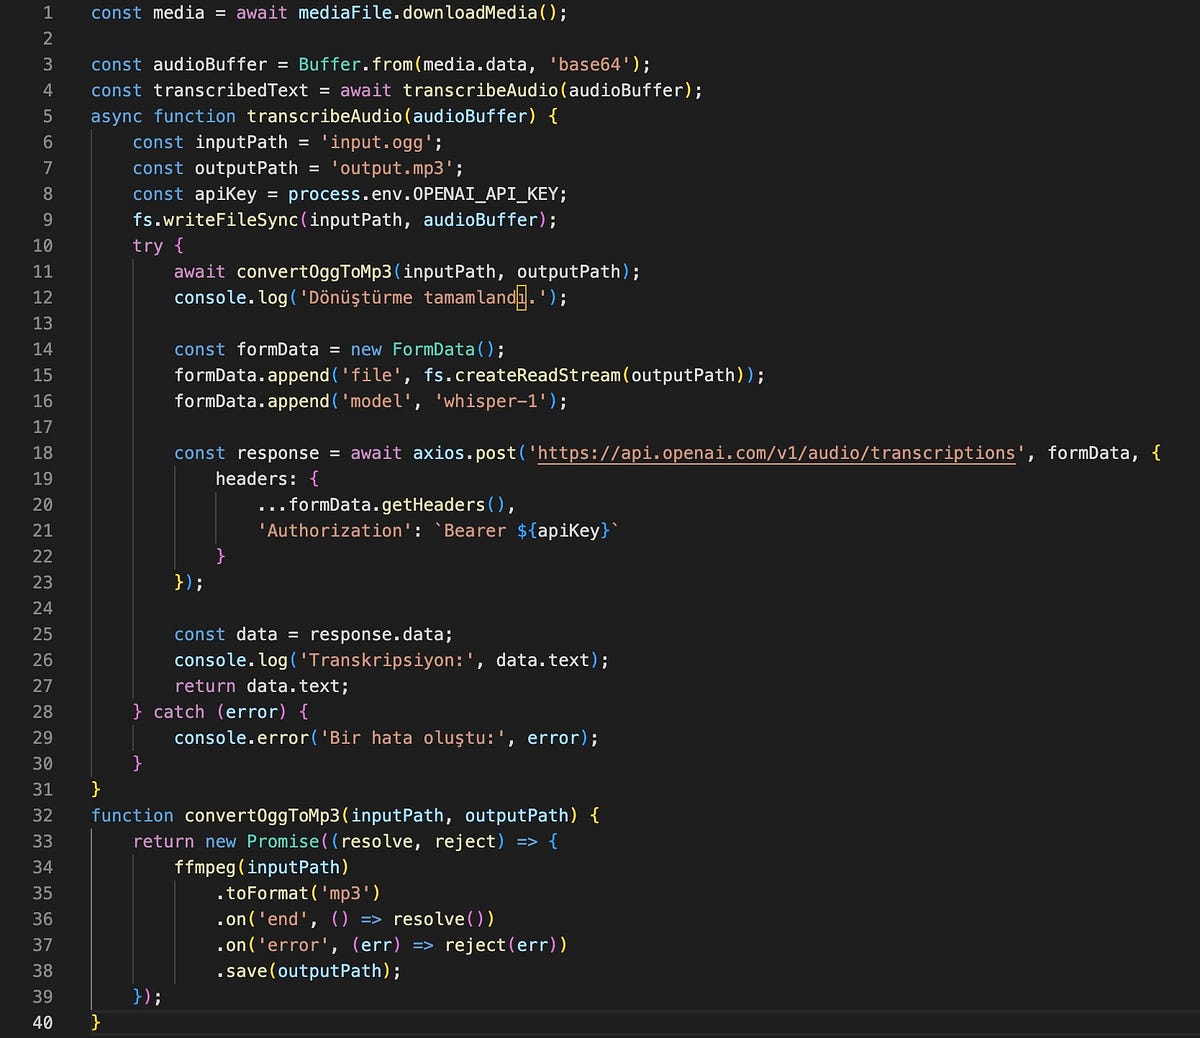Click function convertOggToMp3 declaration name

(262, 816)
